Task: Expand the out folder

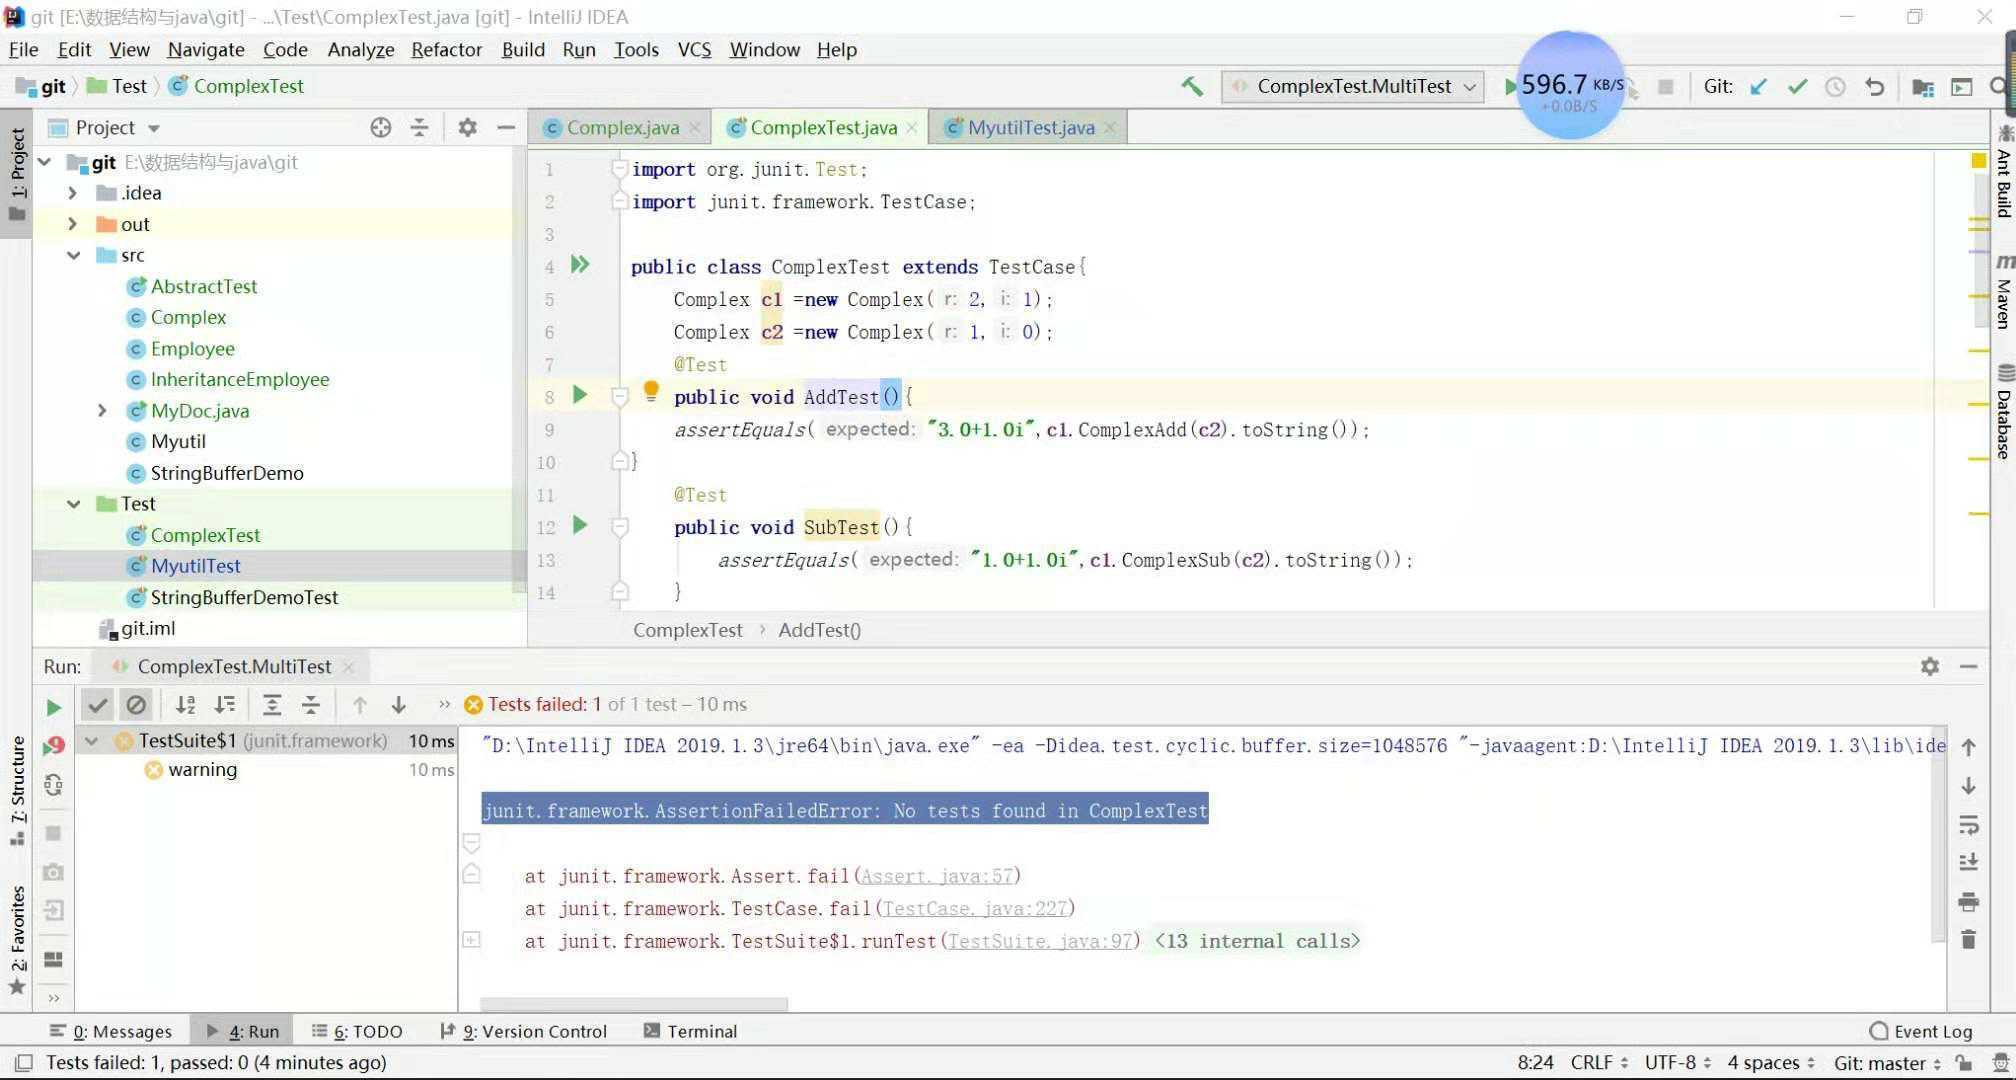Action: [x=72, y=224]
